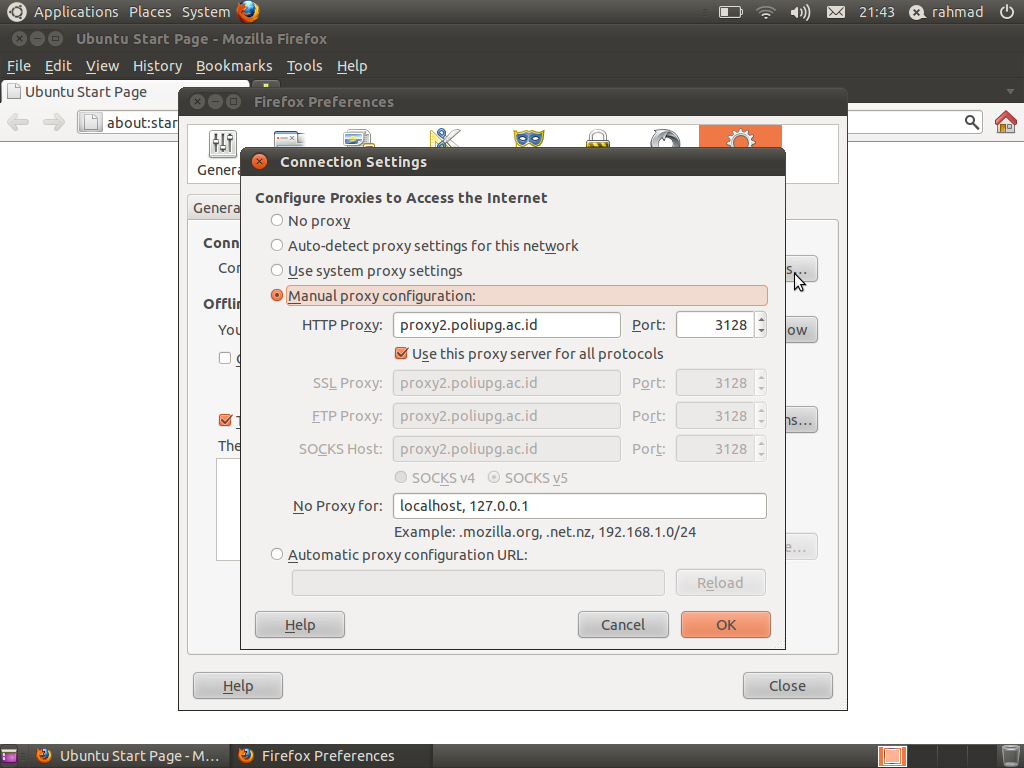1024x768 pixels.
Task: Select Auto-detect proxy settings for this network
Action: [x=277, y=246]
